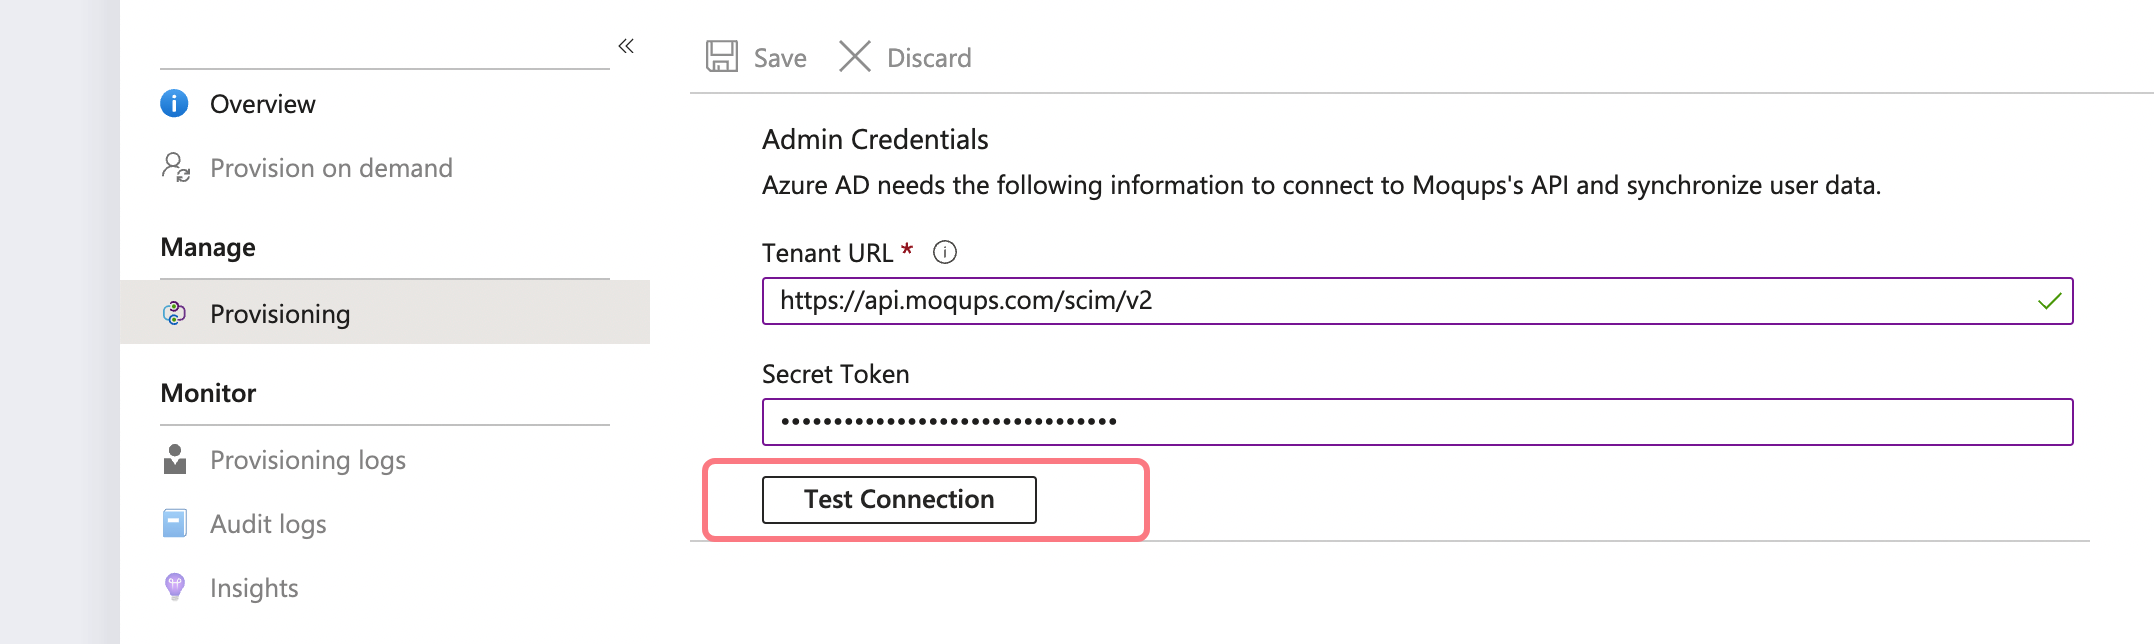Click the Discard X icon
This screenshot has height=644, width=2154.
coord(854,57)
